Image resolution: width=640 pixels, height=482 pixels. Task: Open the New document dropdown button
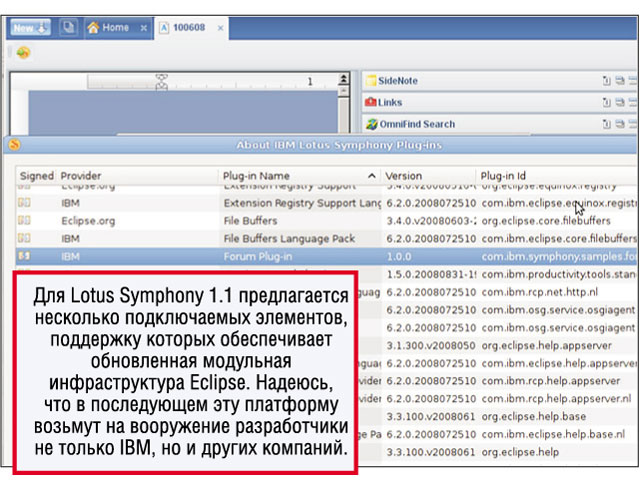click(30, 28)
